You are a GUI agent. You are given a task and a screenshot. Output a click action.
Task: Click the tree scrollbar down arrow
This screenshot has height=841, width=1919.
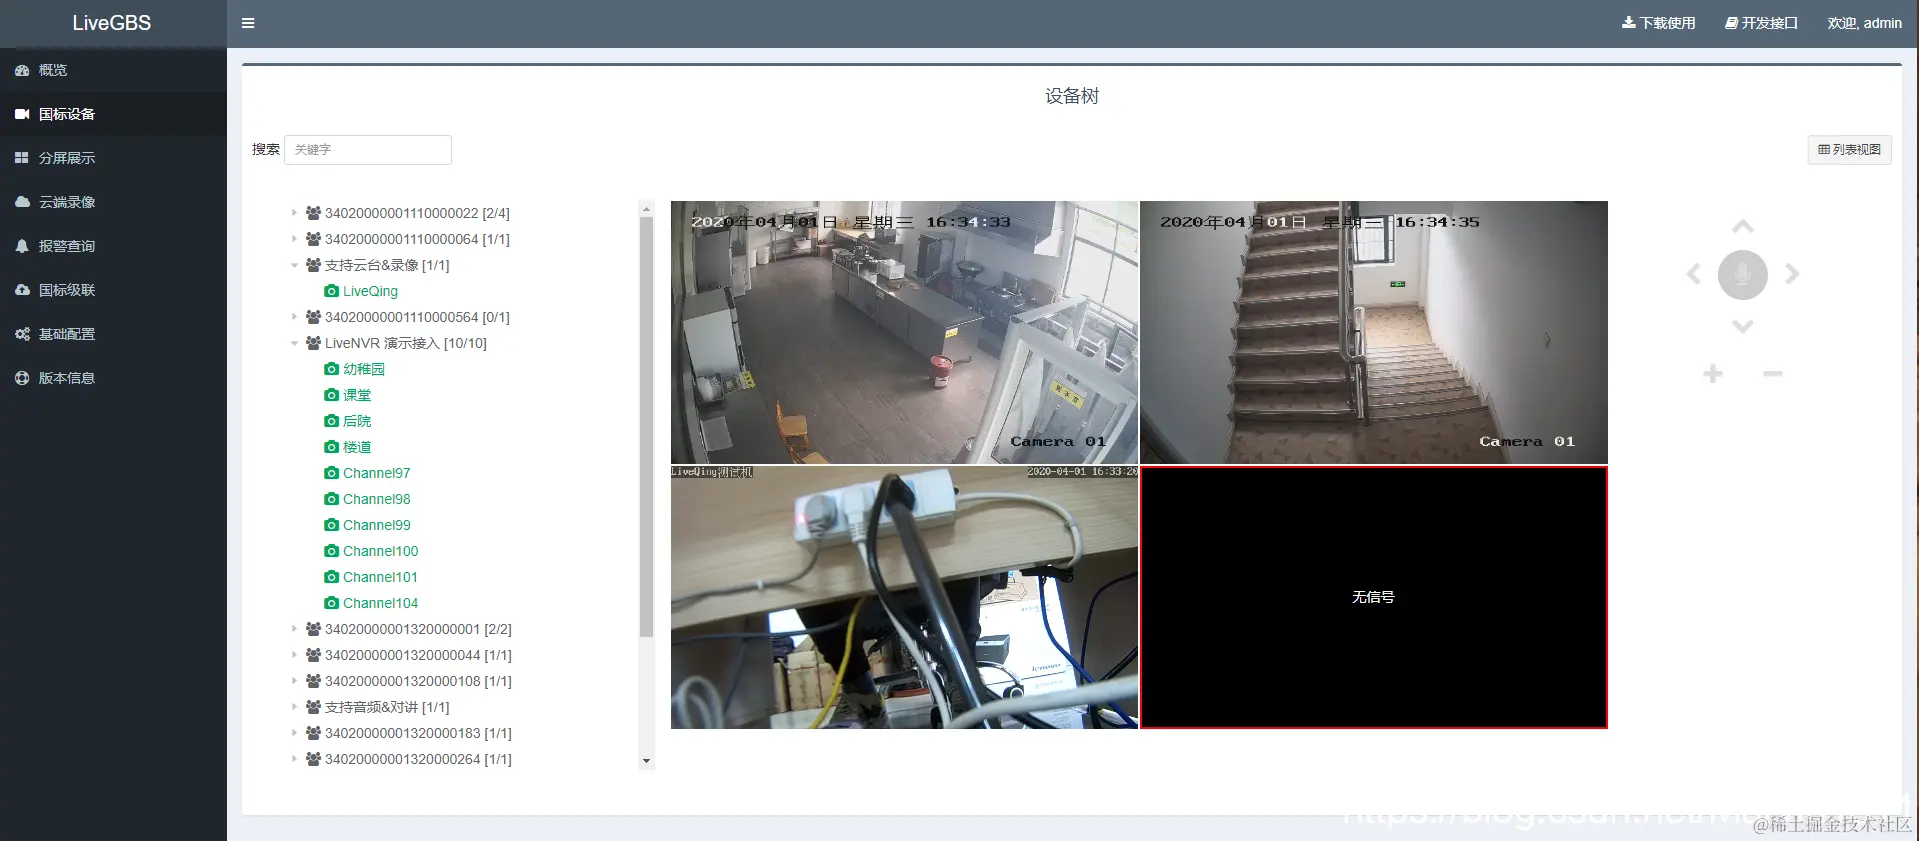(x=646, y=761)
